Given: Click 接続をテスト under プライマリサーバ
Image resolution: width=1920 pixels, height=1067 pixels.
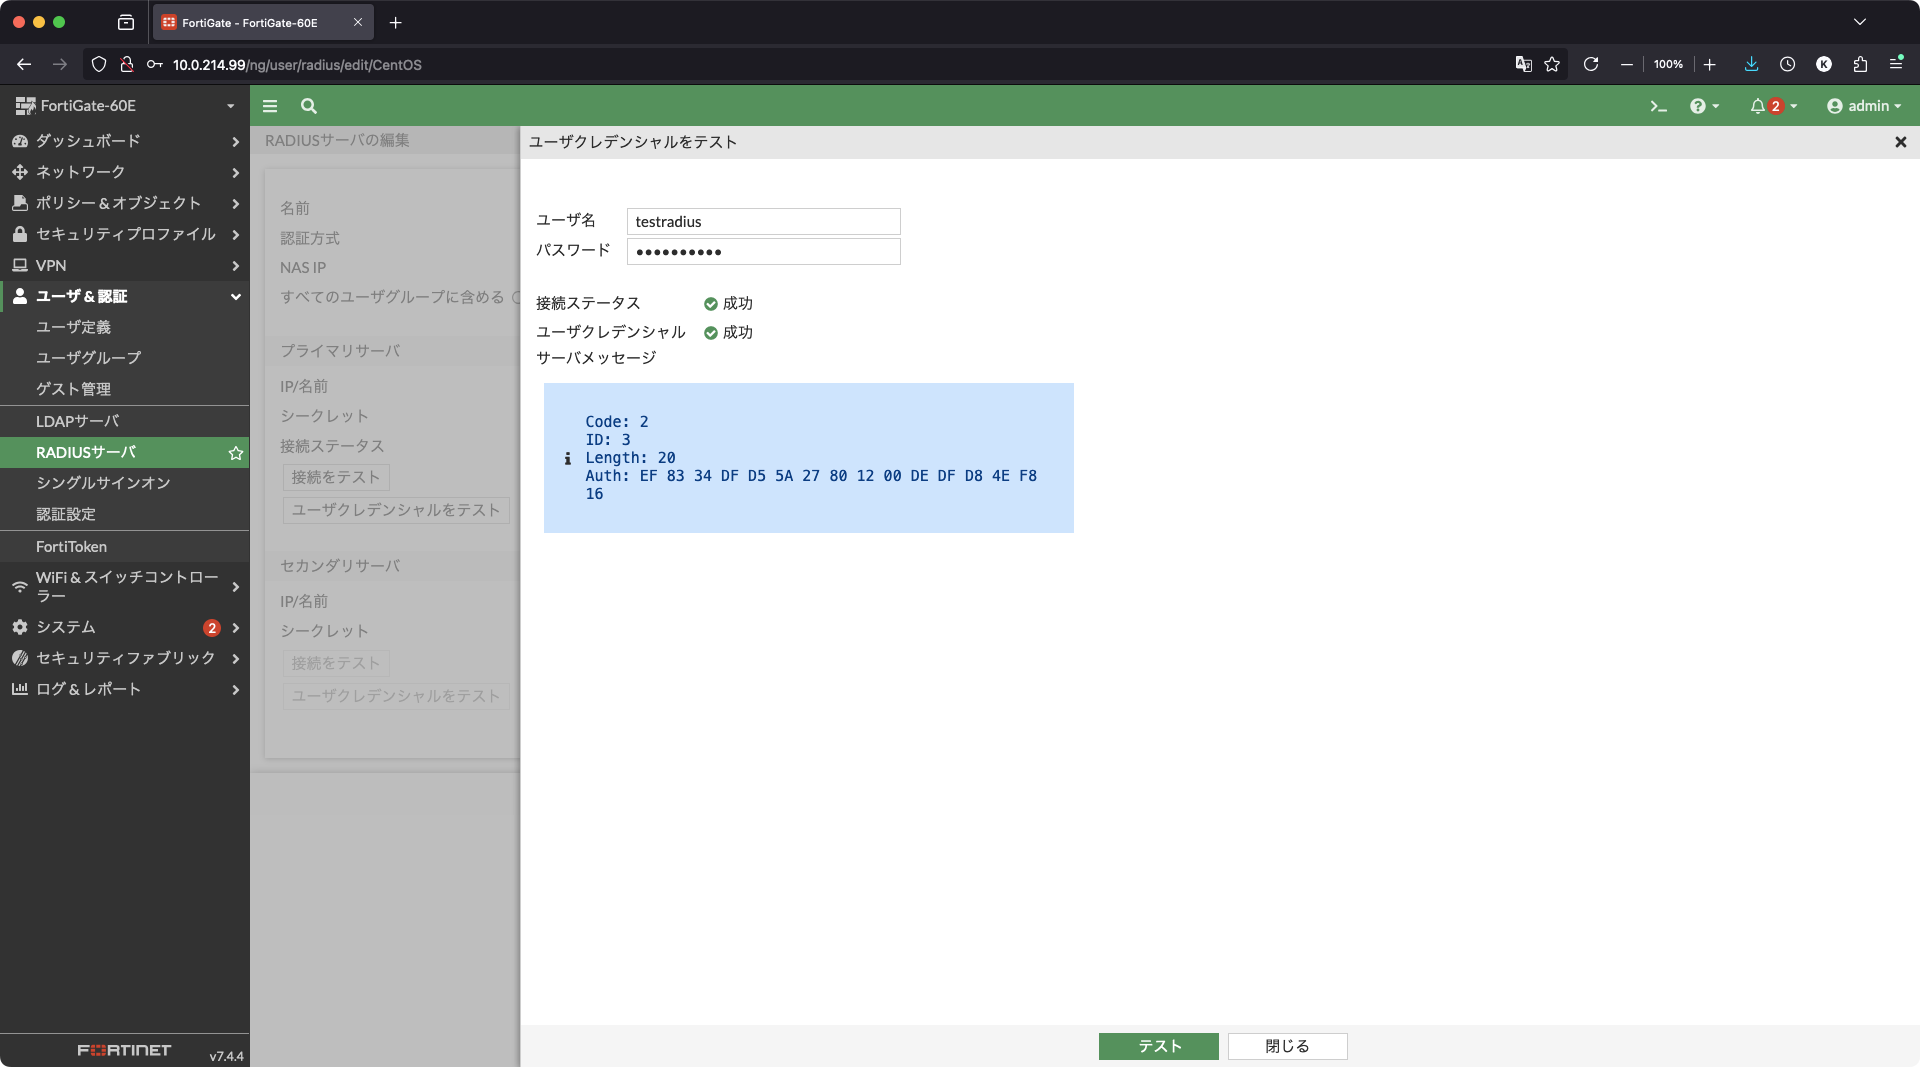Looking at the screenshot, I should (336, 477).
